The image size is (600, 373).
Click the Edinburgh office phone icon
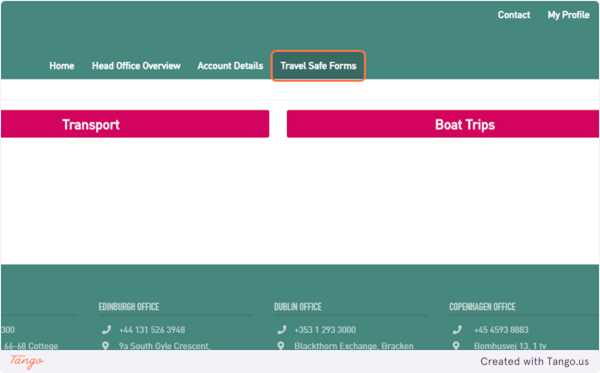[x=106, y=329]
